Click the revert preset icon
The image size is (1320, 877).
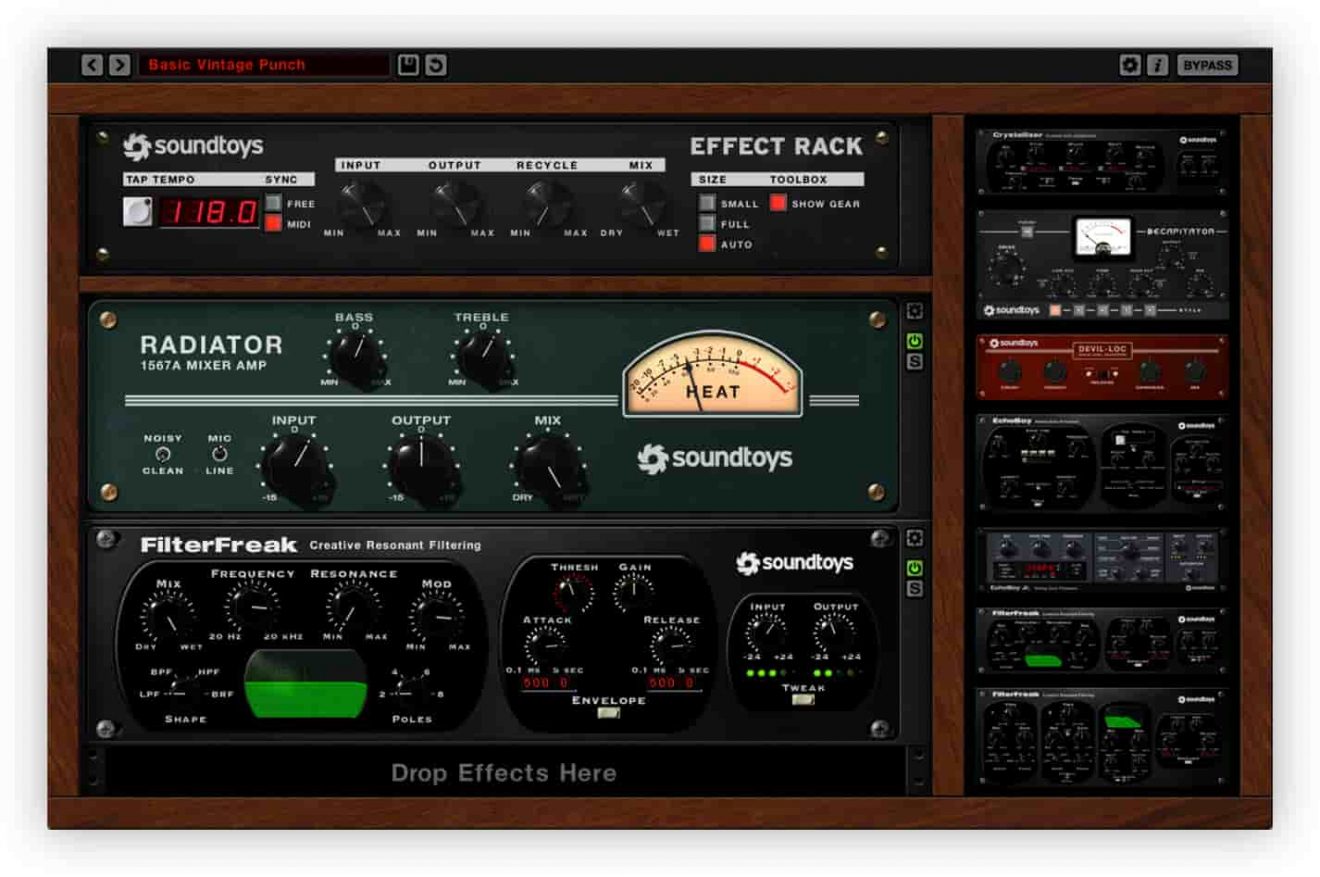[x=437, y=64]
